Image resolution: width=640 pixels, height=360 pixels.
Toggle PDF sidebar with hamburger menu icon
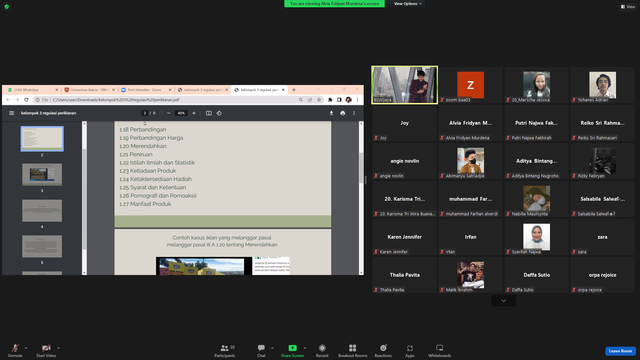point(11,113)
